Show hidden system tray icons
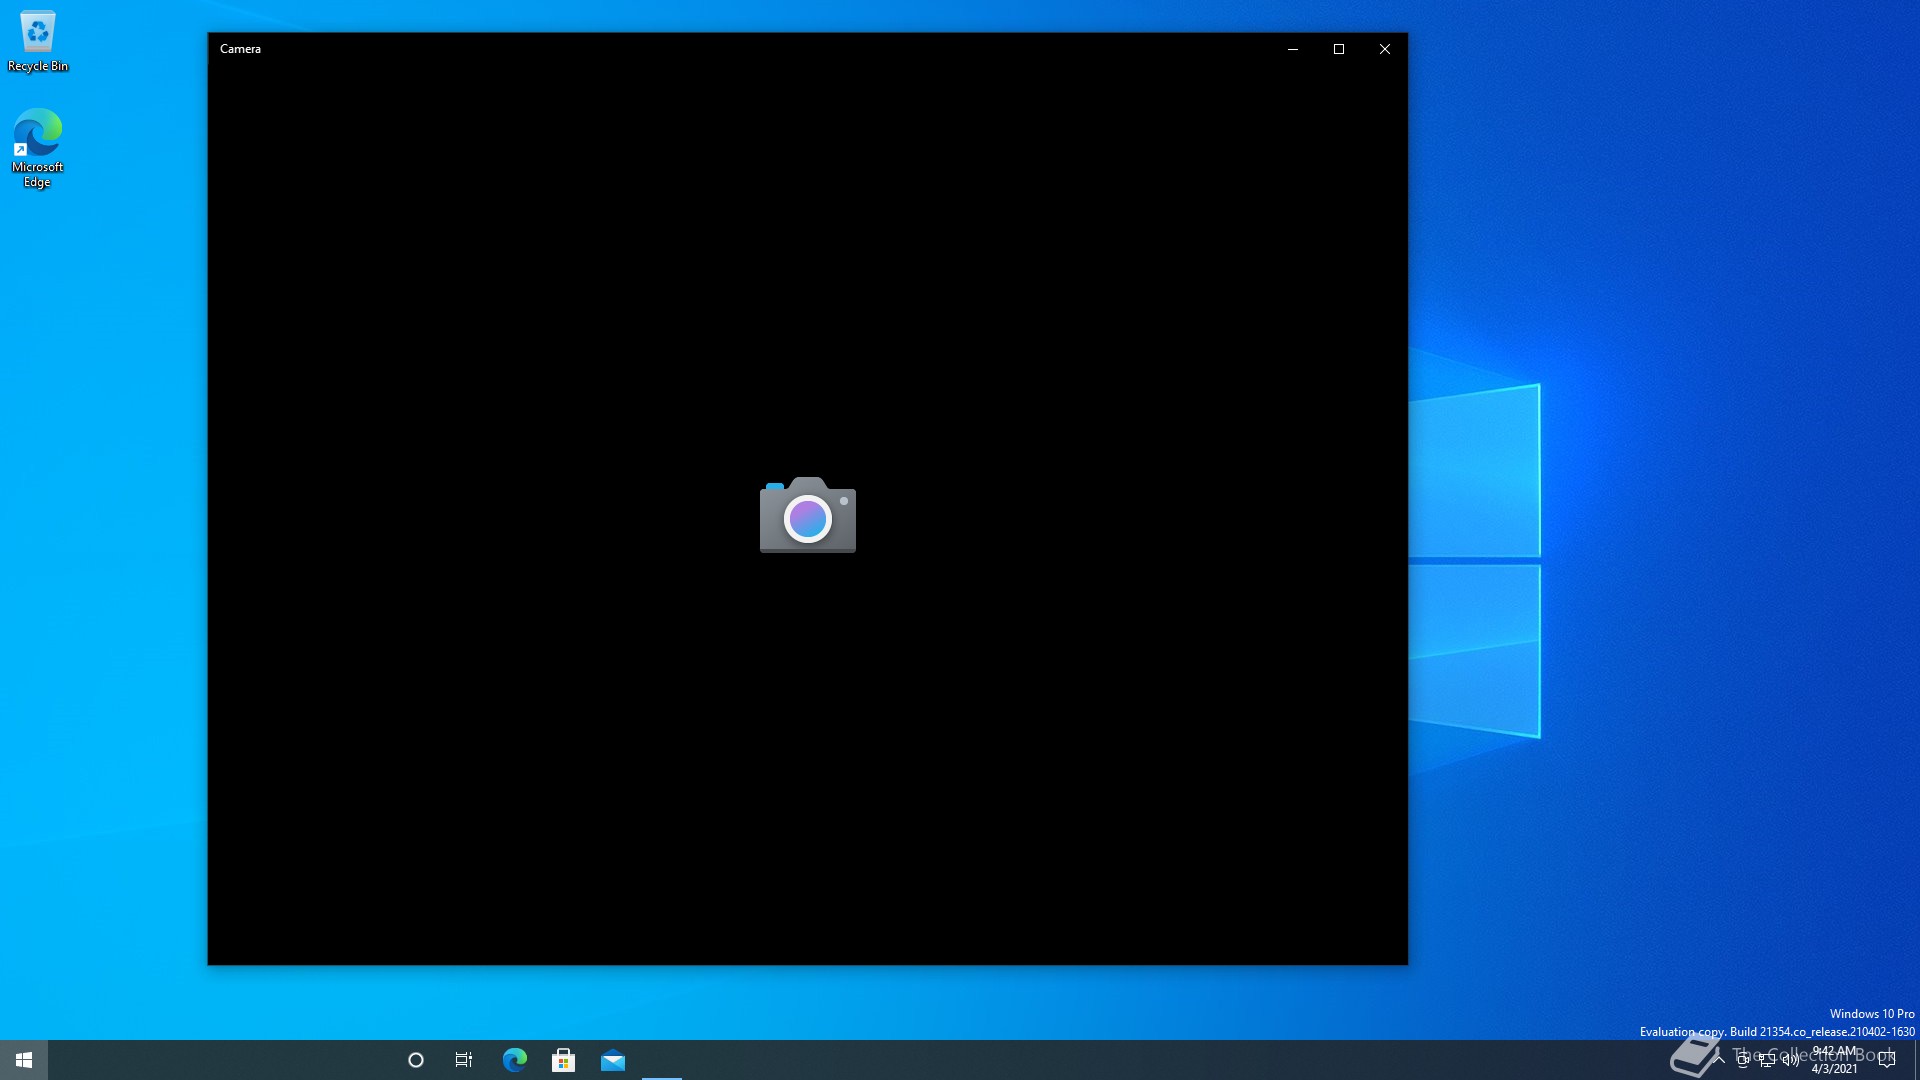Image resolution: width=1920 pixels, height=1080 pixels. [1719, 1060]
